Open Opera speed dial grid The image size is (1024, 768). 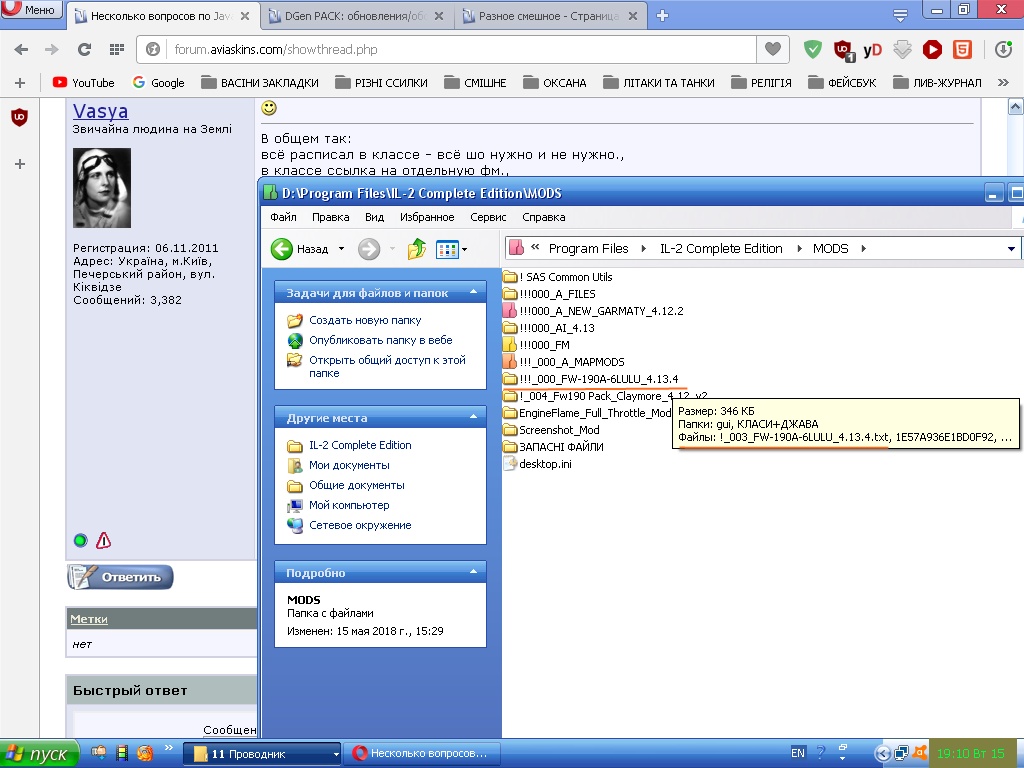click(x=117, y=50)
